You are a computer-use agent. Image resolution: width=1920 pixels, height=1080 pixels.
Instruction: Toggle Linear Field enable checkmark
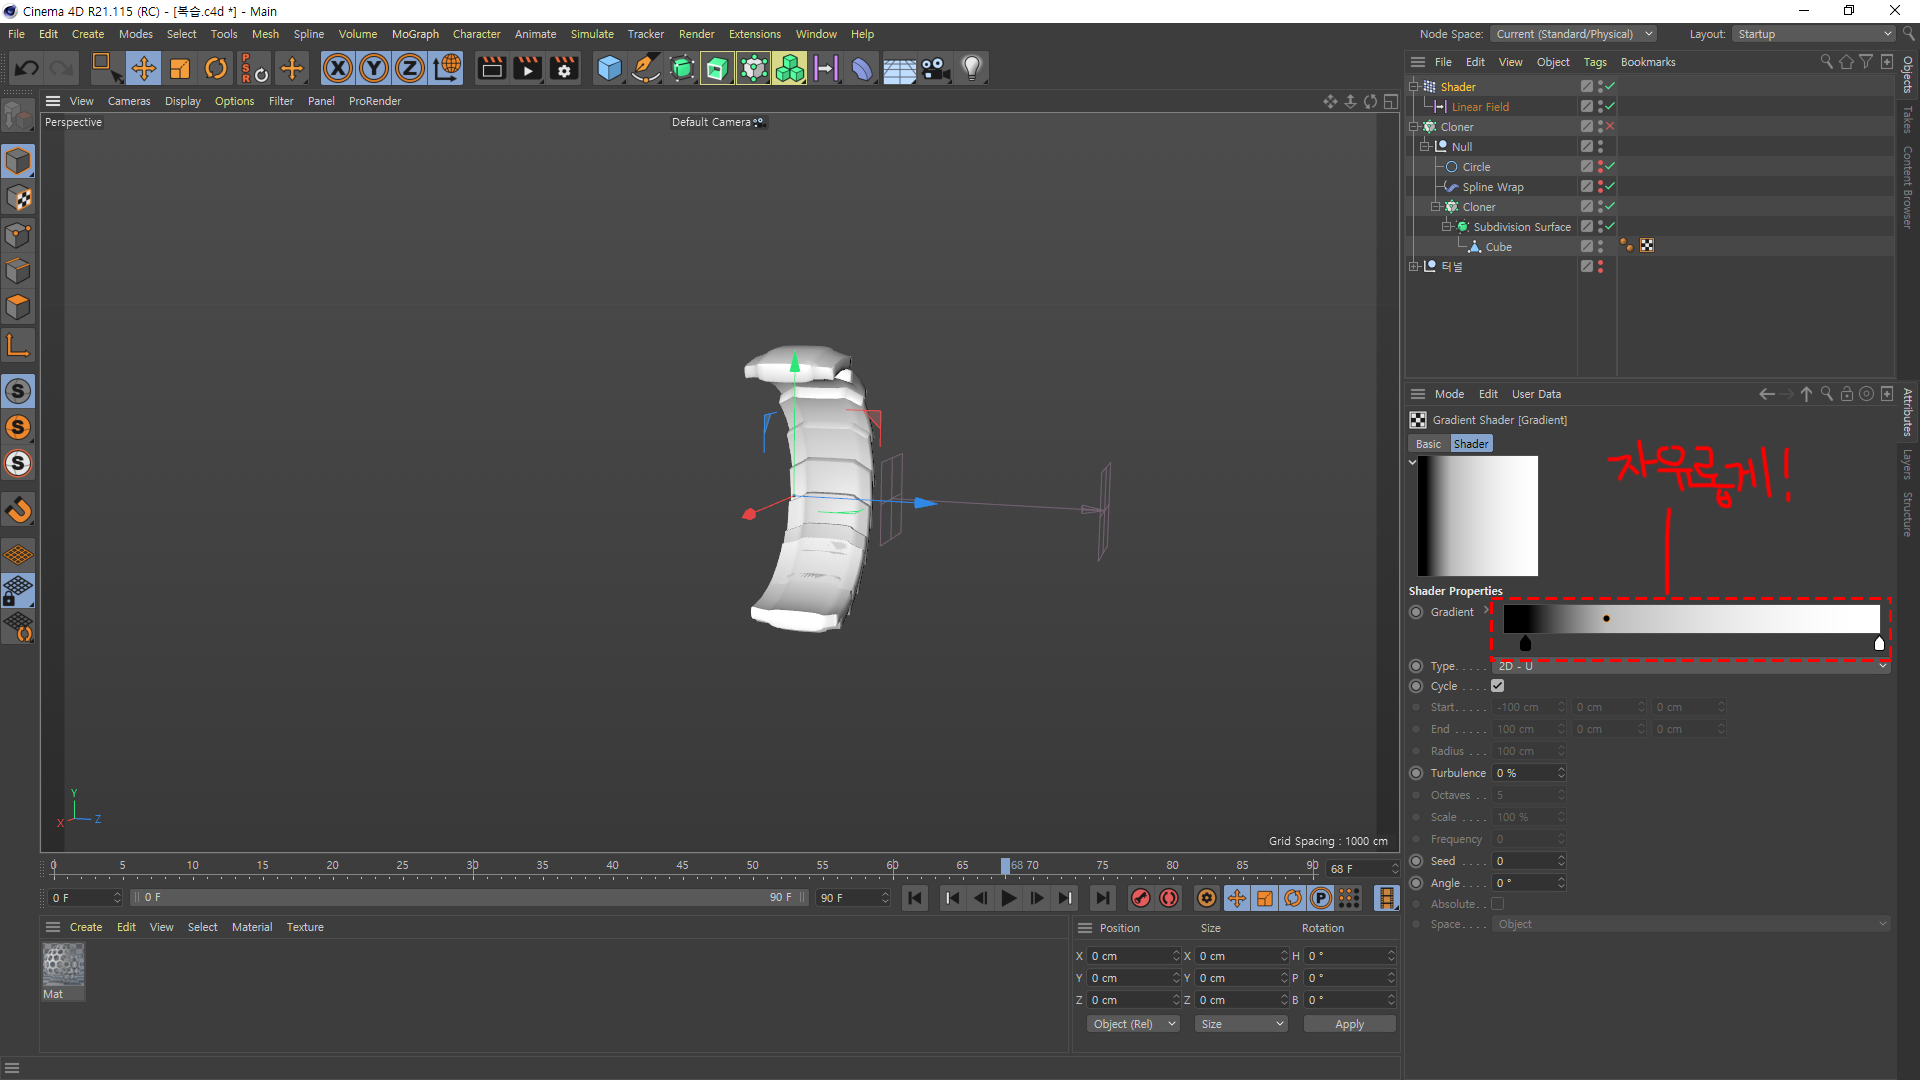tap(1610, 106)
